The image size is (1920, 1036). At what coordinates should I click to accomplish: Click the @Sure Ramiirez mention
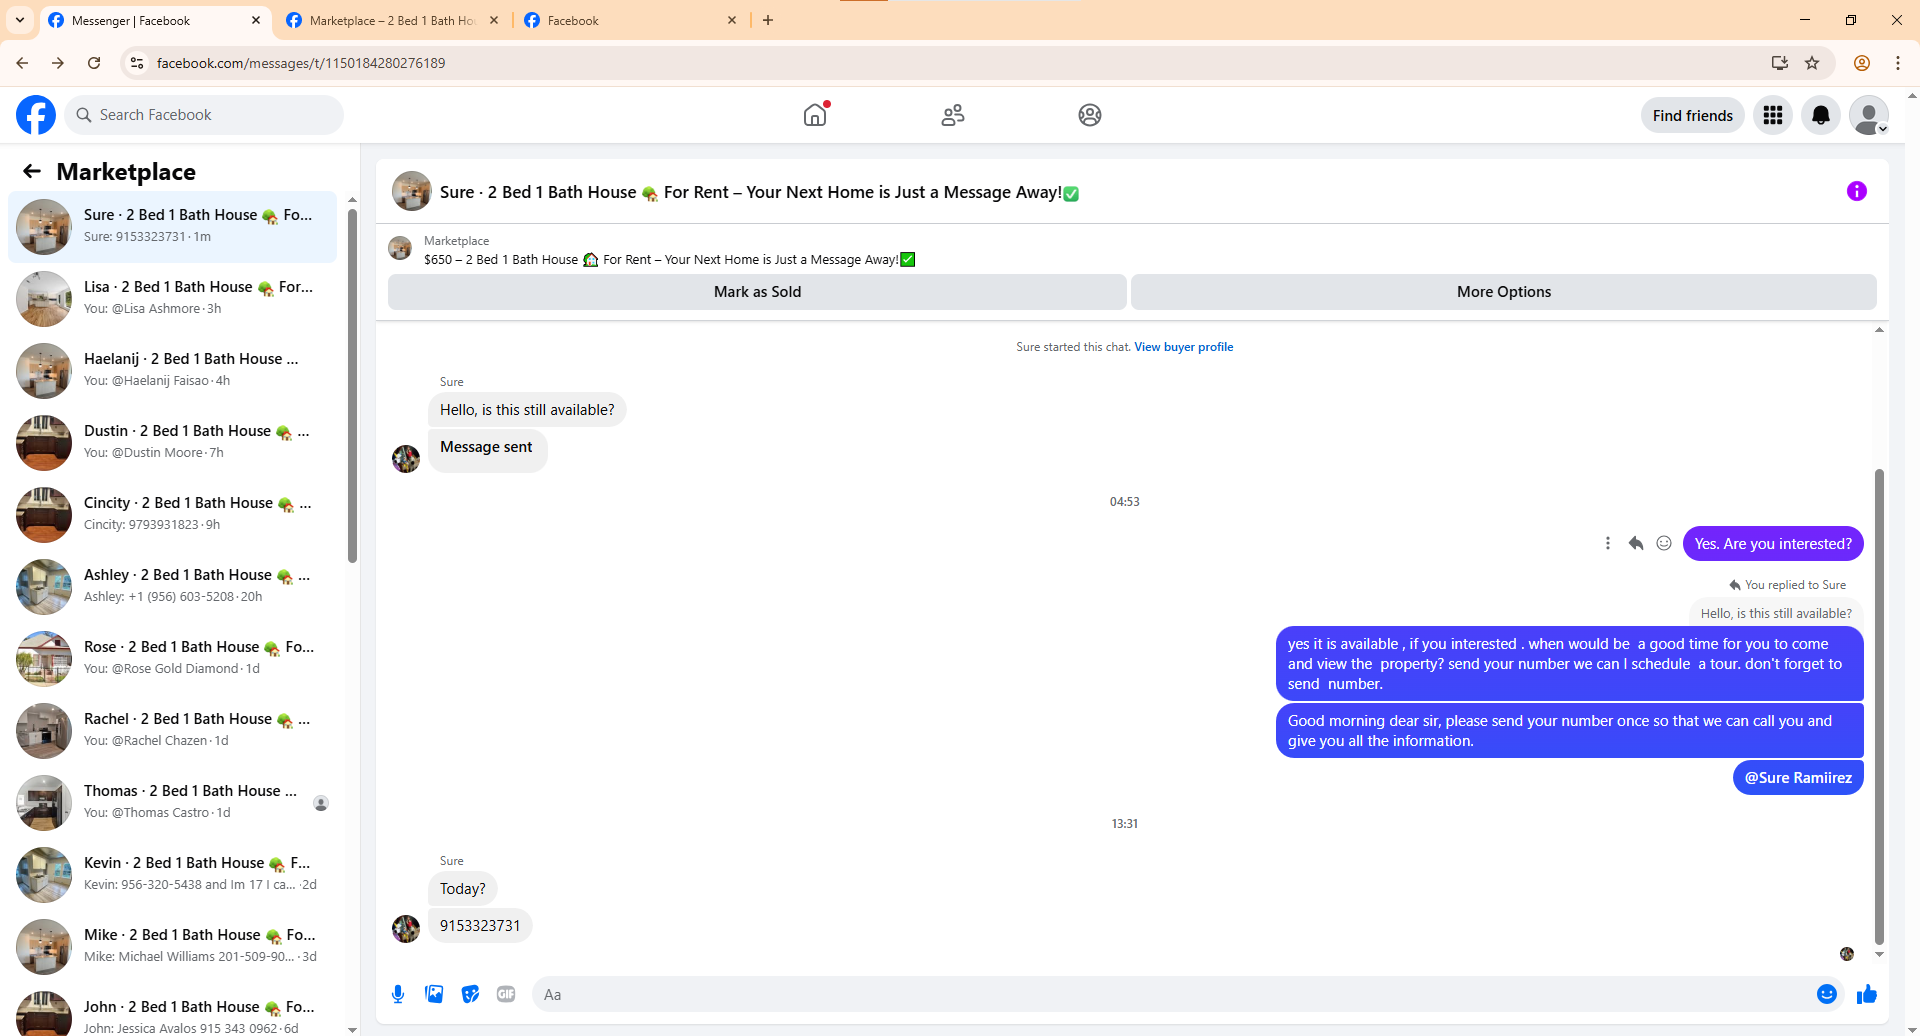click(x=1798, y=777)
